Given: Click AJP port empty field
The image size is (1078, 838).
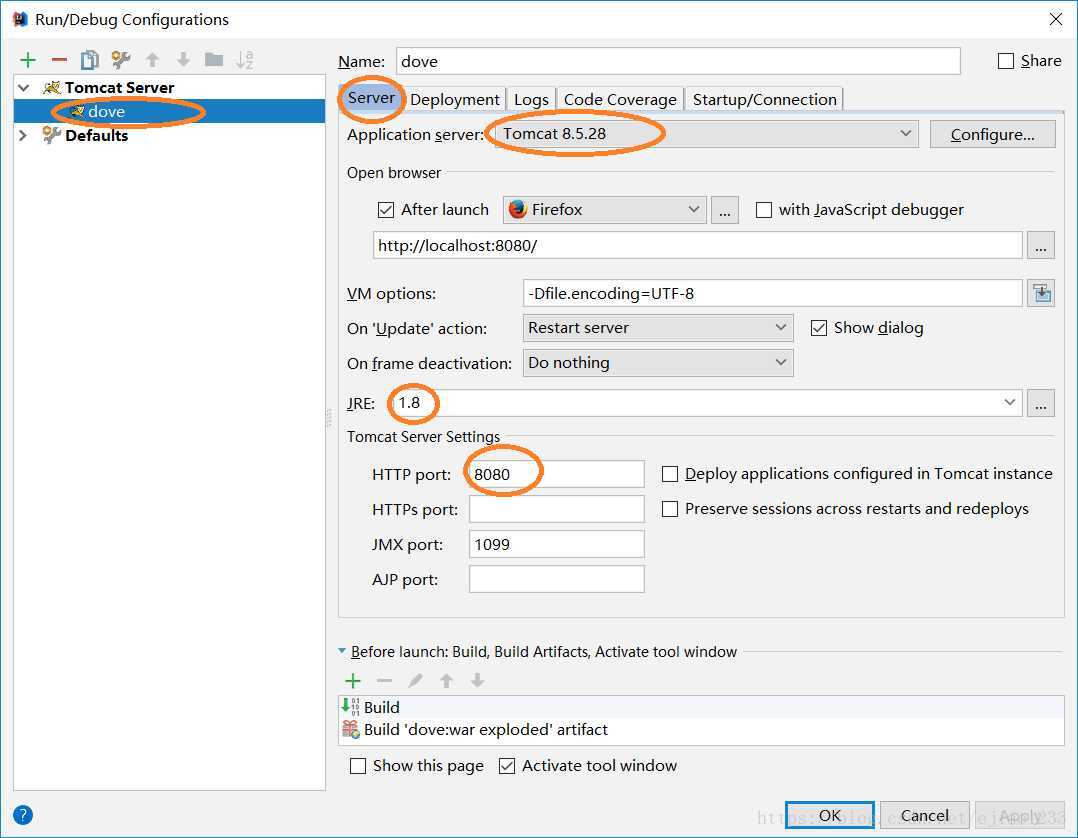Looking at the screenshot, I should point(556,580).
